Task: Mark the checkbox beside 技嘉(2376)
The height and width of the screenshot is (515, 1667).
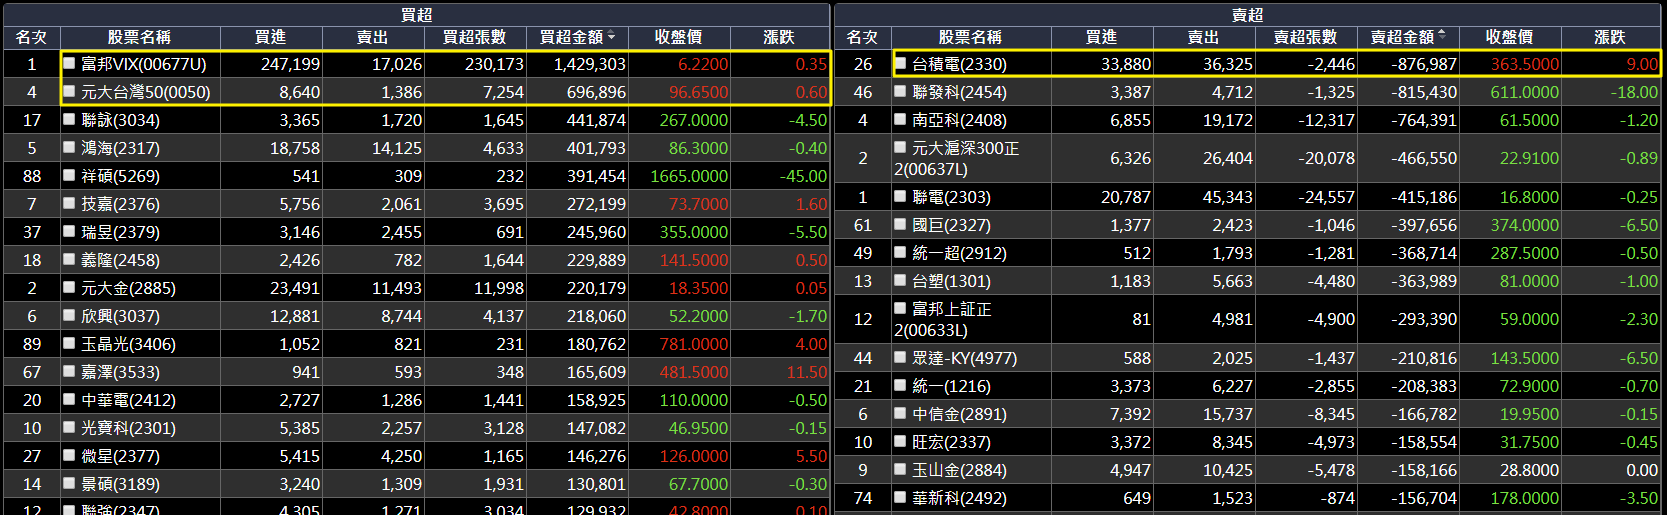Action: coord(69,203)
